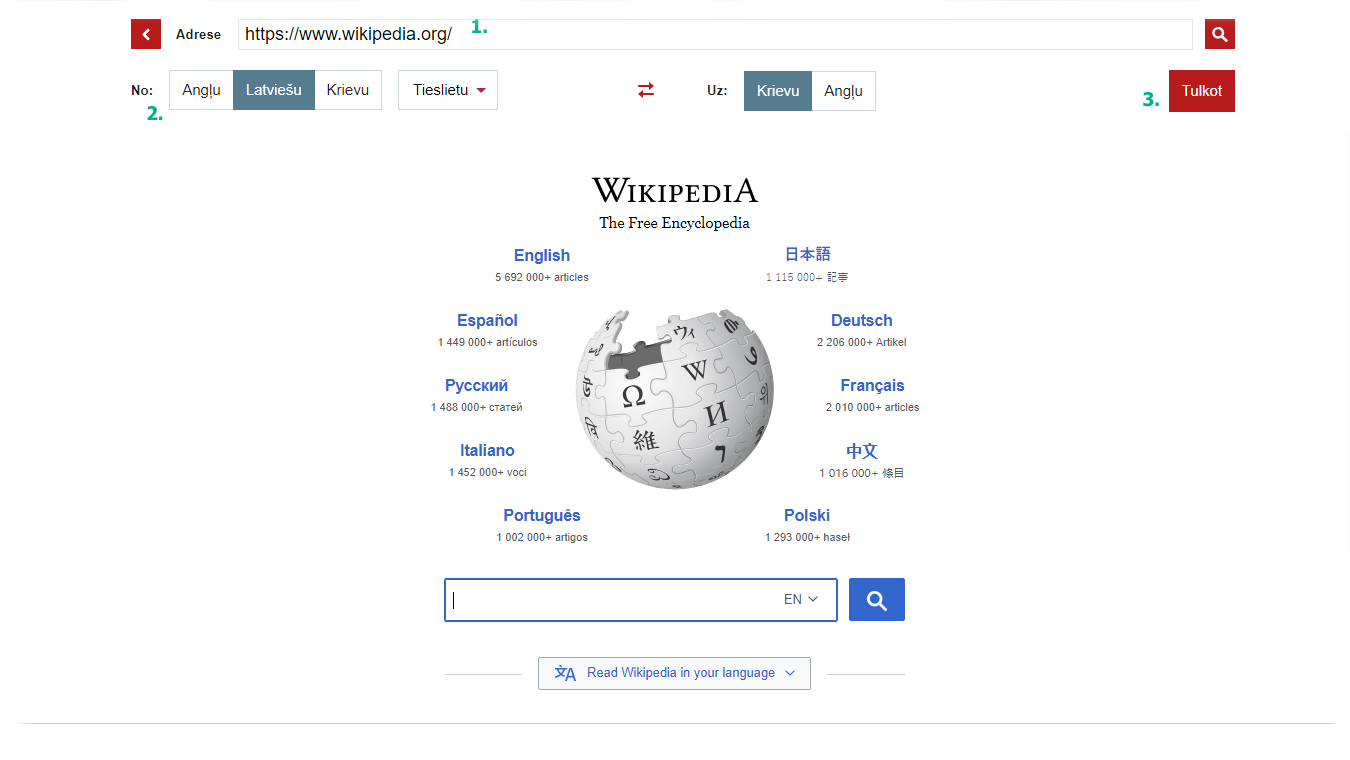This screenshot has width=1350, height=760.
Task: Open the EN language selector in search box
Action: point(801,599)
